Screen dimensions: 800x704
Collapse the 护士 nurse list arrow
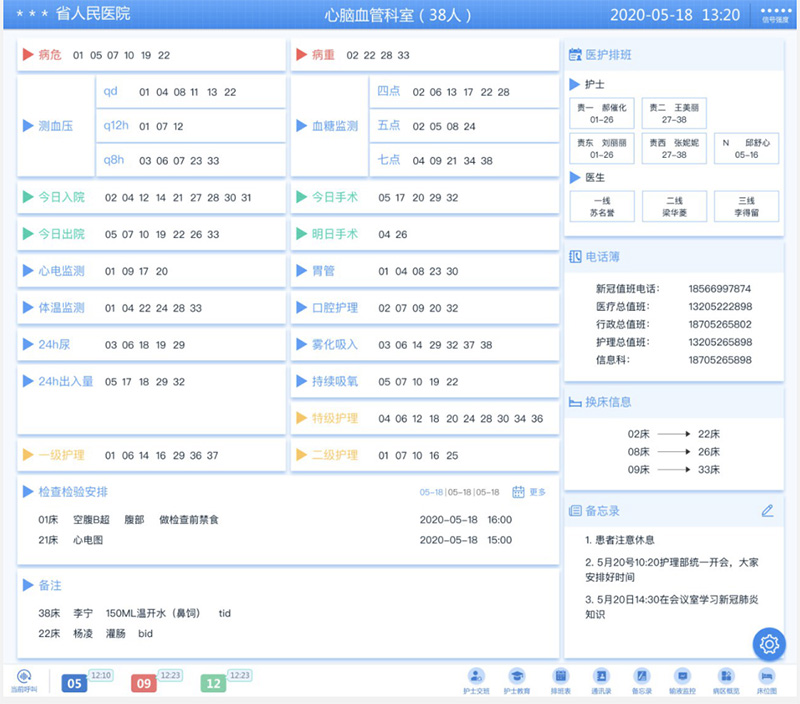point(575,84)
